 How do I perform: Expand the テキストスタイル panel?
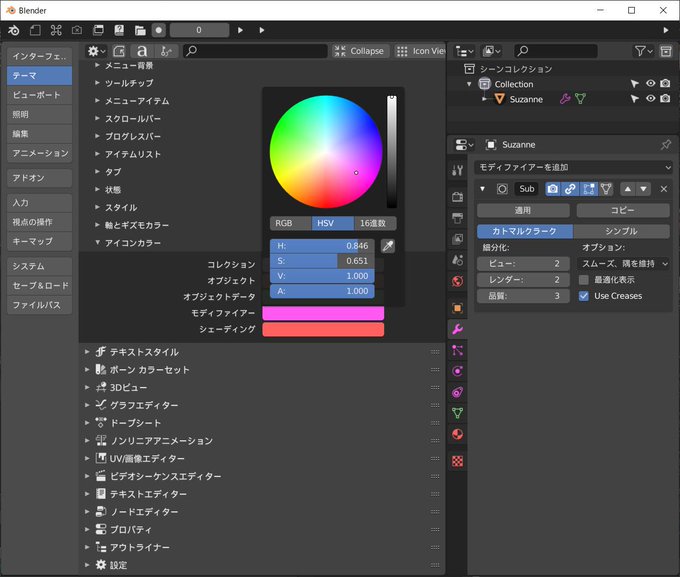coord(87,351)
